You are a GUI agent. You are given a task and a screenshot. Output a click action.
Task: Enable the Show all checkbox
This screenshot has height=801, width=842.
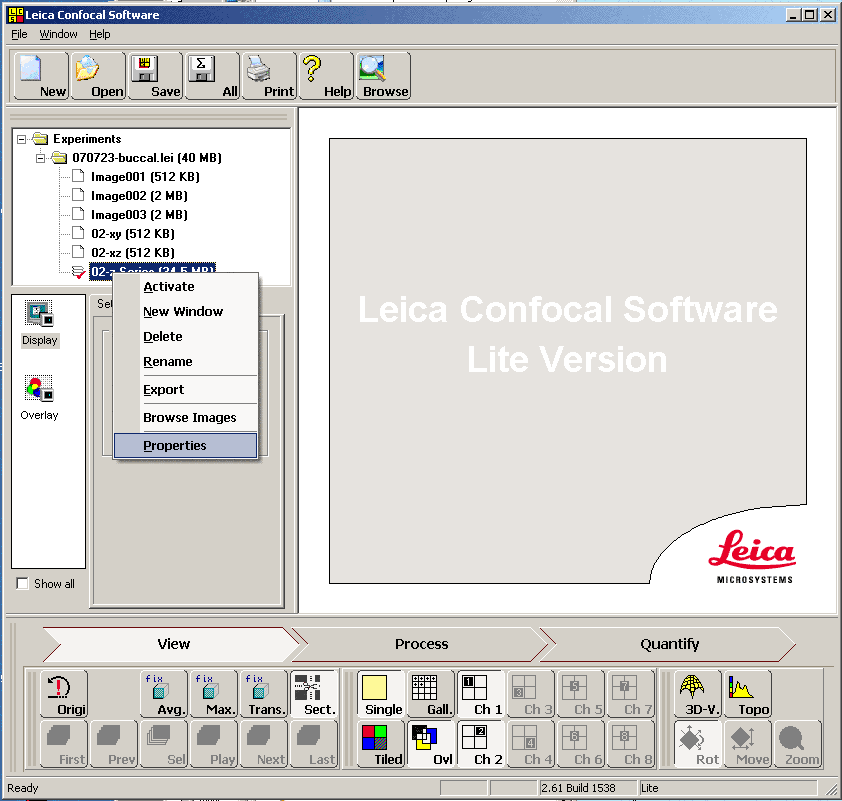23,584
